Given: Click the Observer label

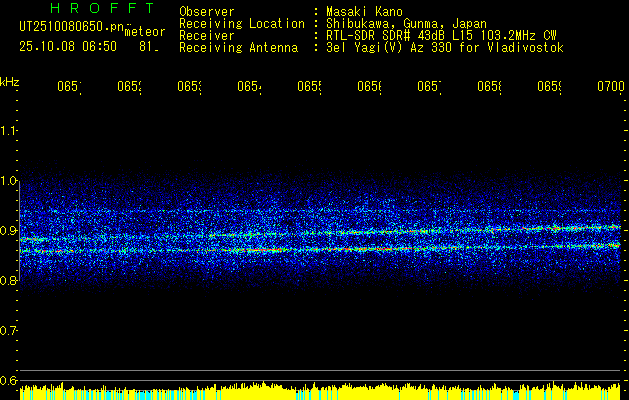Looking at the screenshot, I should [x=207, y=12].
